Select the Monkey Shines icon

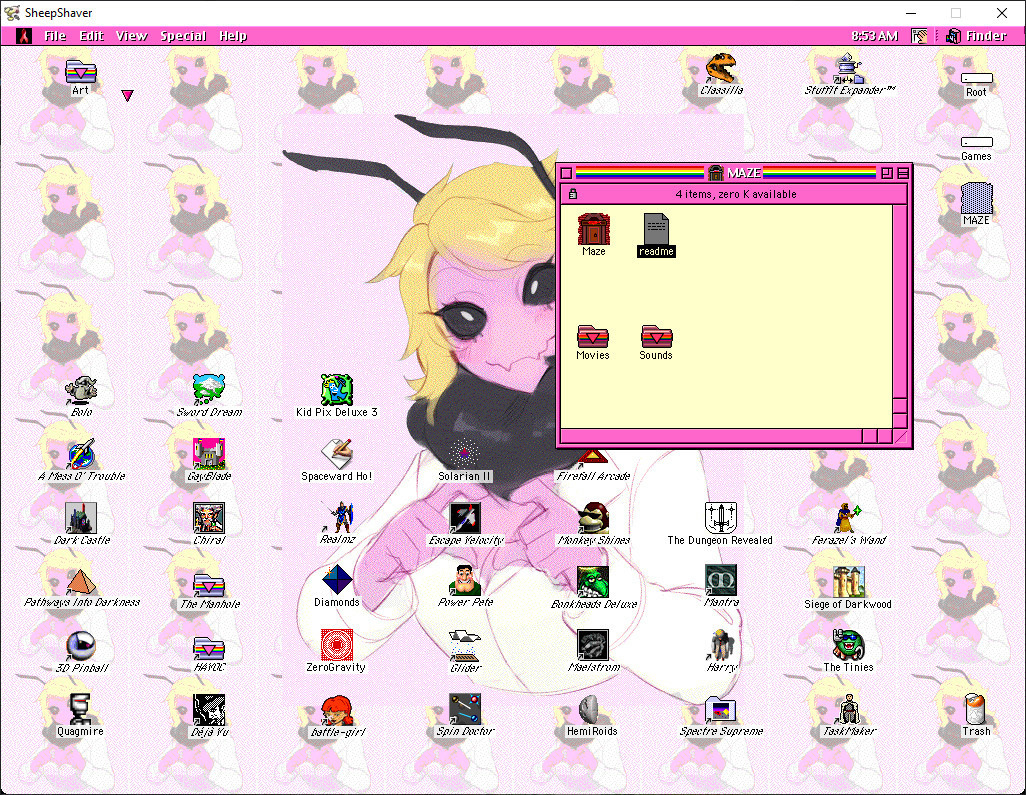point(593,518)
